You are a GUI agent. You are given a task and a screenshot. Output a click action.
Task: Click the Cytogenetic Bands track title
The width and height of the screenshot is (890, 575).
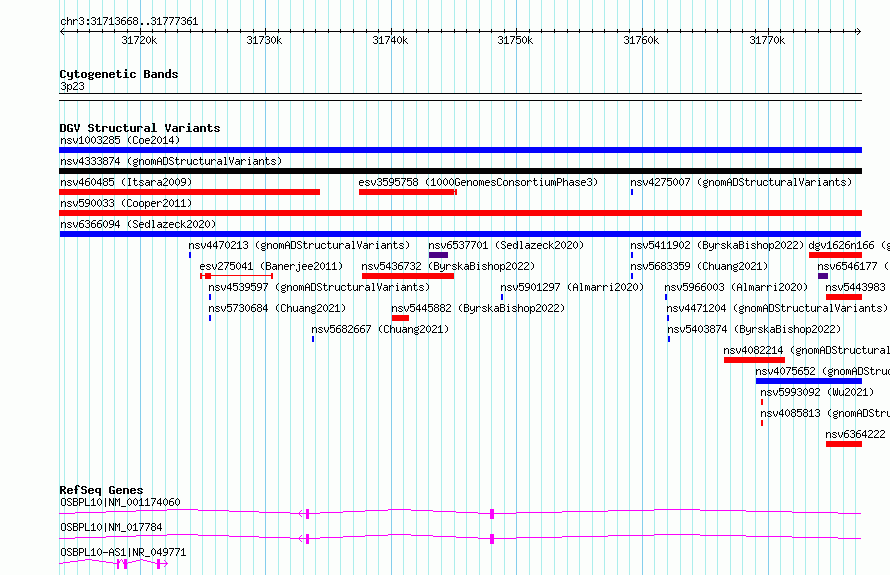pos(119,74)
